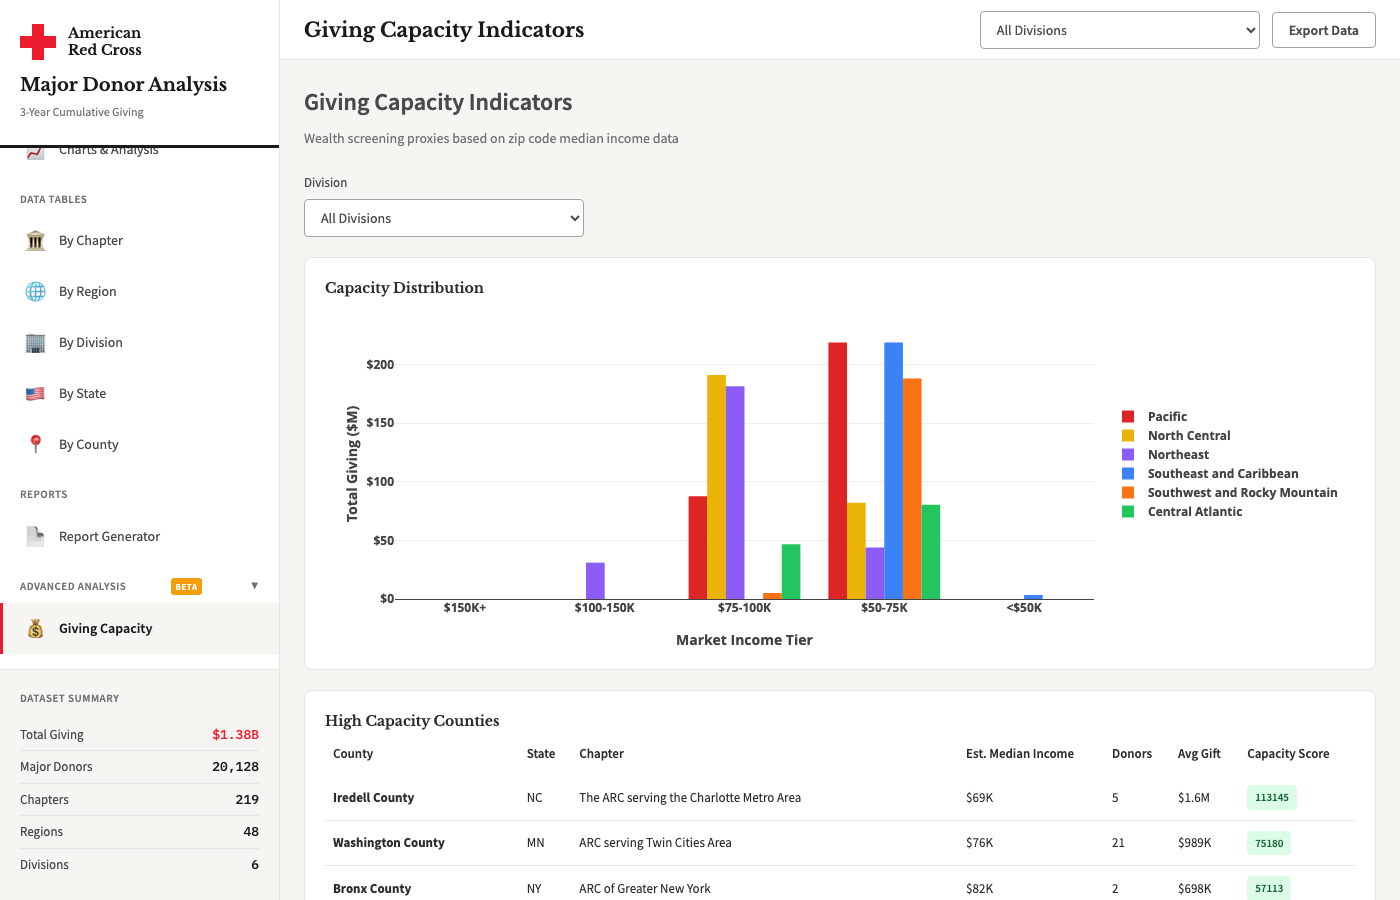Image resolution: width=1400 pixels, height=900 pixels.
Task: Click the green Central Atlantic bar in $75-100K
Action: pos(791,572)
